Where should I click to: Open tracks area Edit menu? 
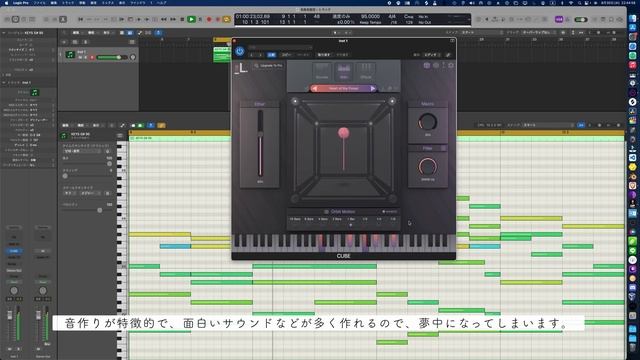click(x=77, y=33)
